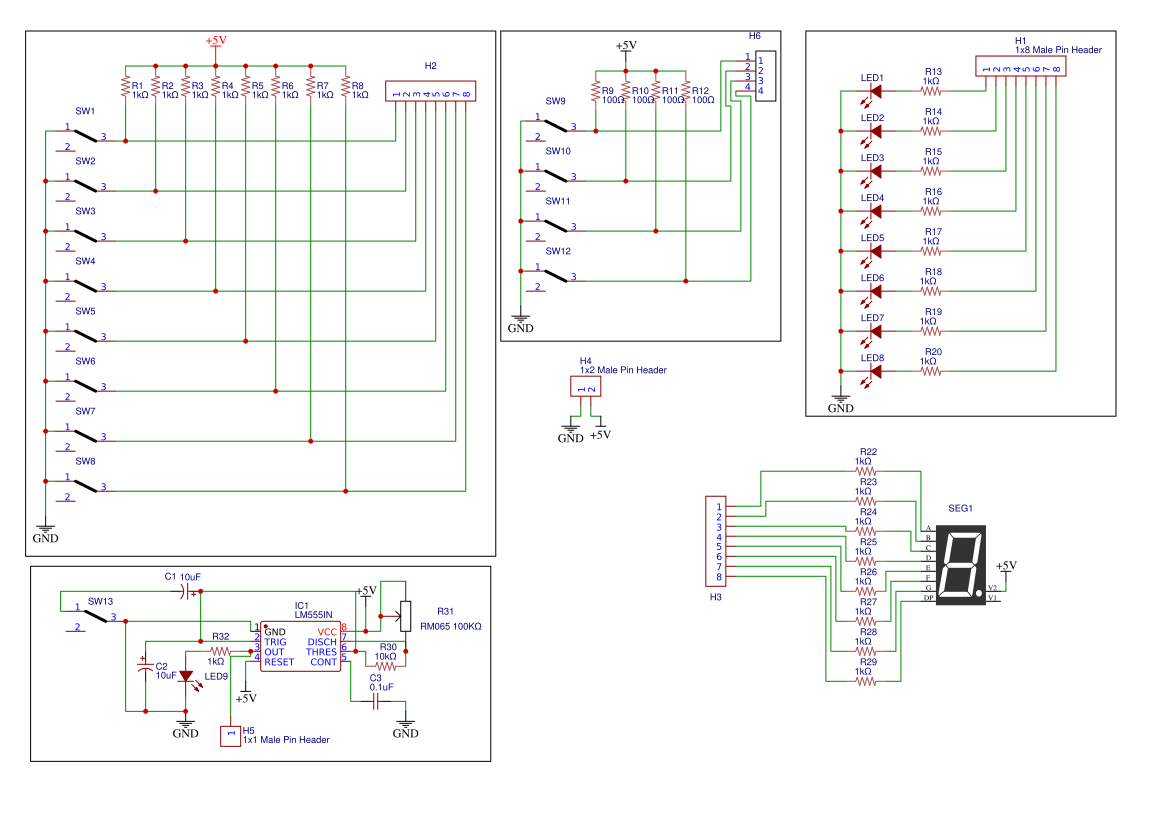Image resolution: width=1170 pixels, height=827 pixels.
Task: Select the SW5 switch symbol
Action: (86, 337)
